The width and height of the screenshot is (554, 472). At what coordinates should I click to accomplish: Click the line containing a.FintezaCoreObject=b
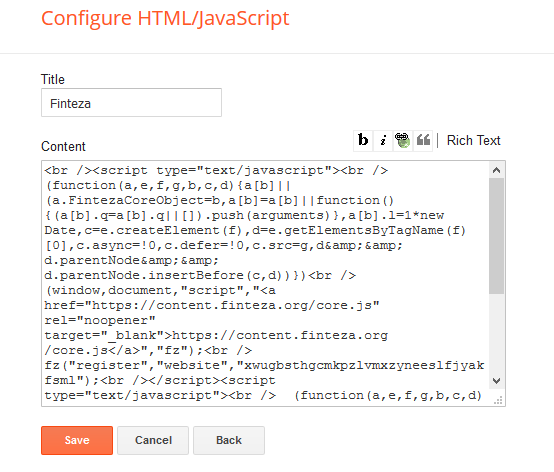219,201
